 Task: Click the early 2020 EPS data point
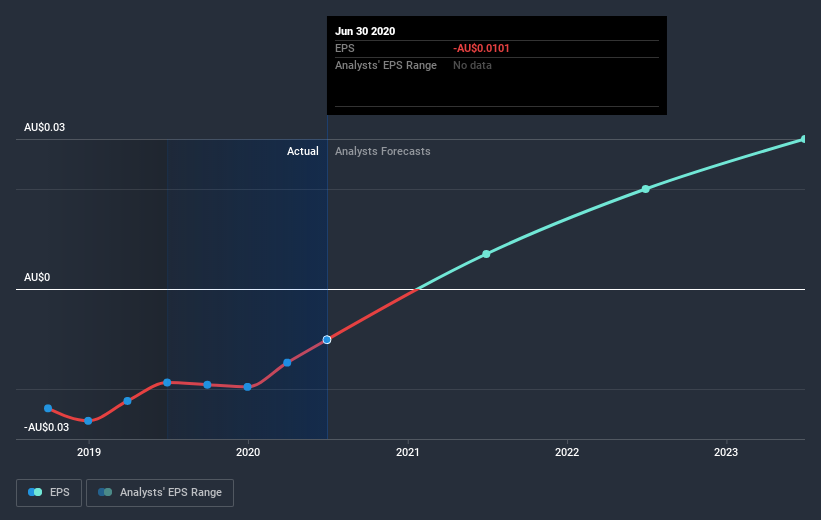pyautogui.click(x=248, y=387)
